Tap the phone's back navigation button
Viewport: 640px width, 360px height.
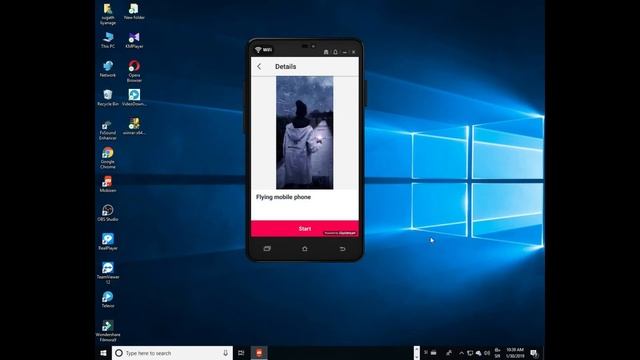342,249
